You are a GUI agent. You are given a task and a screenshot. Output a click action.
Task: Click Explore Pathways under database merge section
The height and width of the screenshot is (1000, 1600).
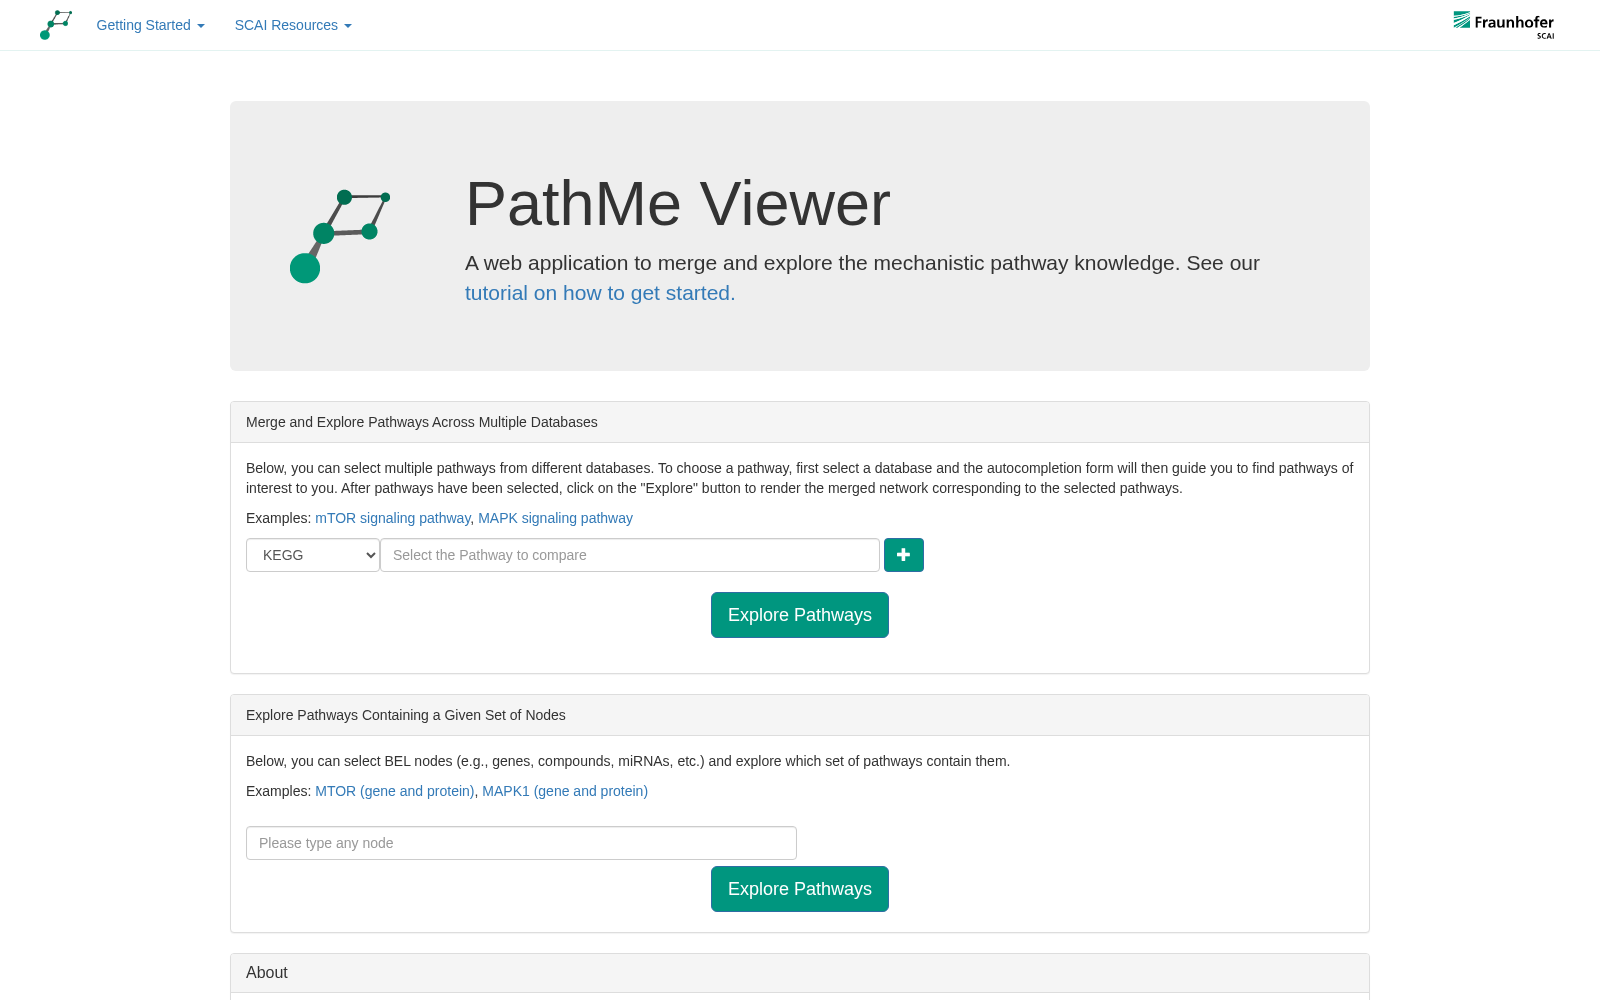(800, 615)
